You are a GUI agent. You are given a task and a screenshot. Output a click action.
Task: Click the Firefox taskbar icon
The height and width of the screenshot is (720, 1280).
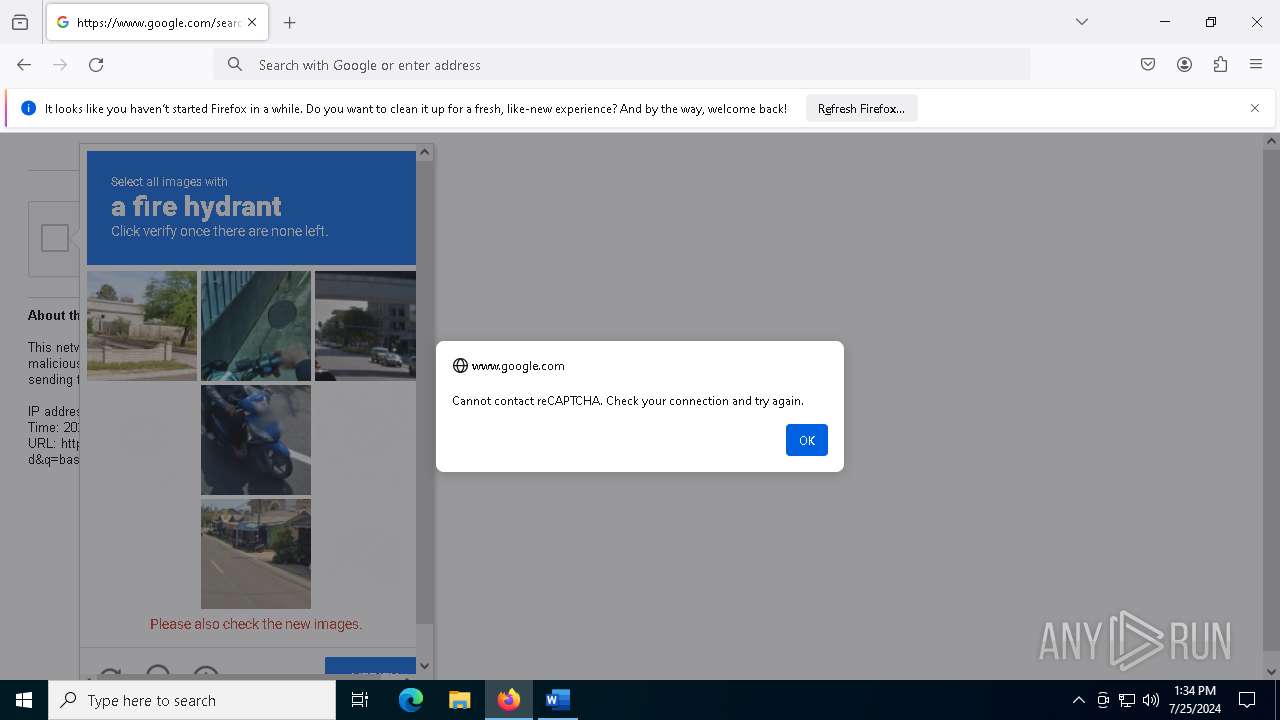click(x=509, y=700)
